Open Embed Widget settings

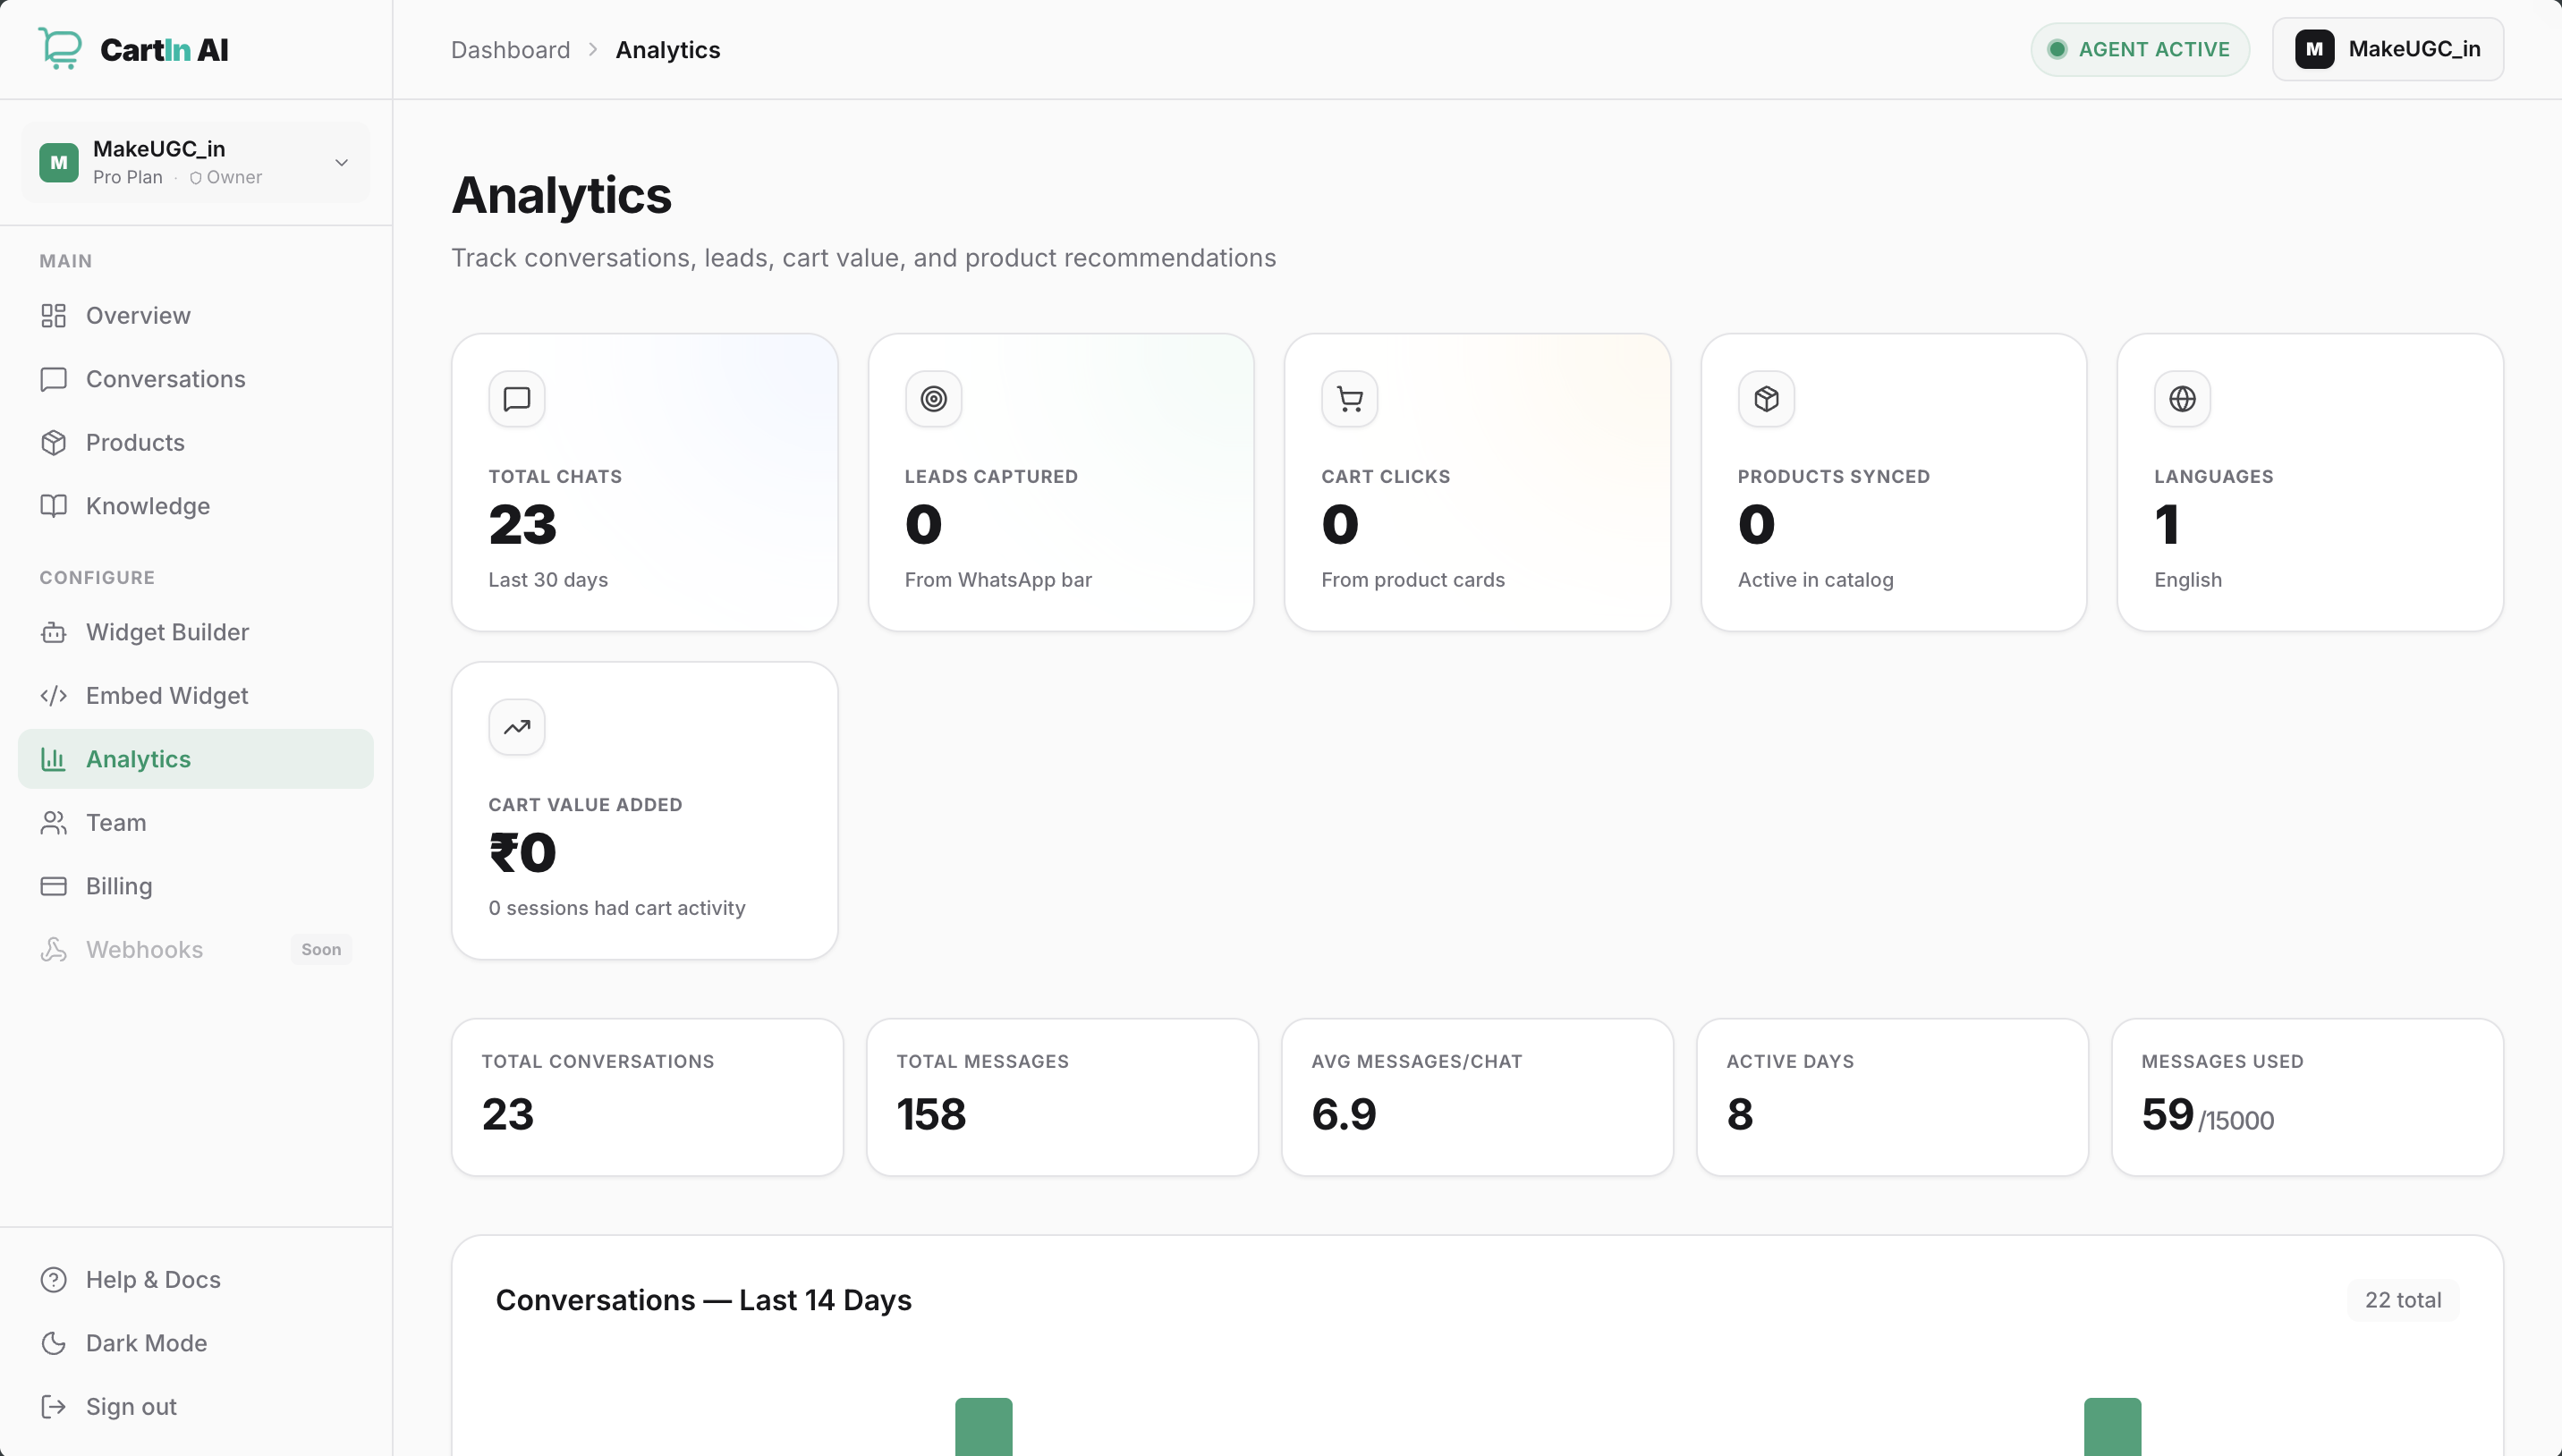[x=196, y=696]
